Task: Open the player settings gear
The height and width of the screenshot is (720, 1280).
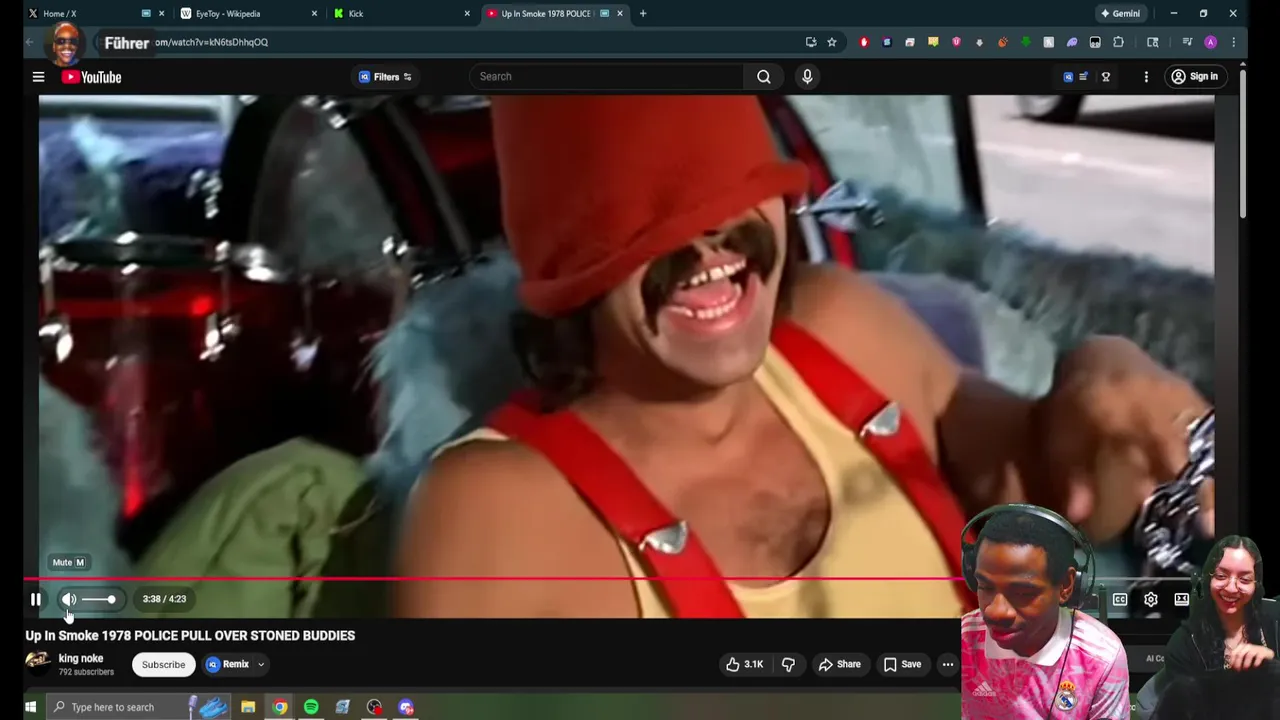Action: (x=1151, y=599)
